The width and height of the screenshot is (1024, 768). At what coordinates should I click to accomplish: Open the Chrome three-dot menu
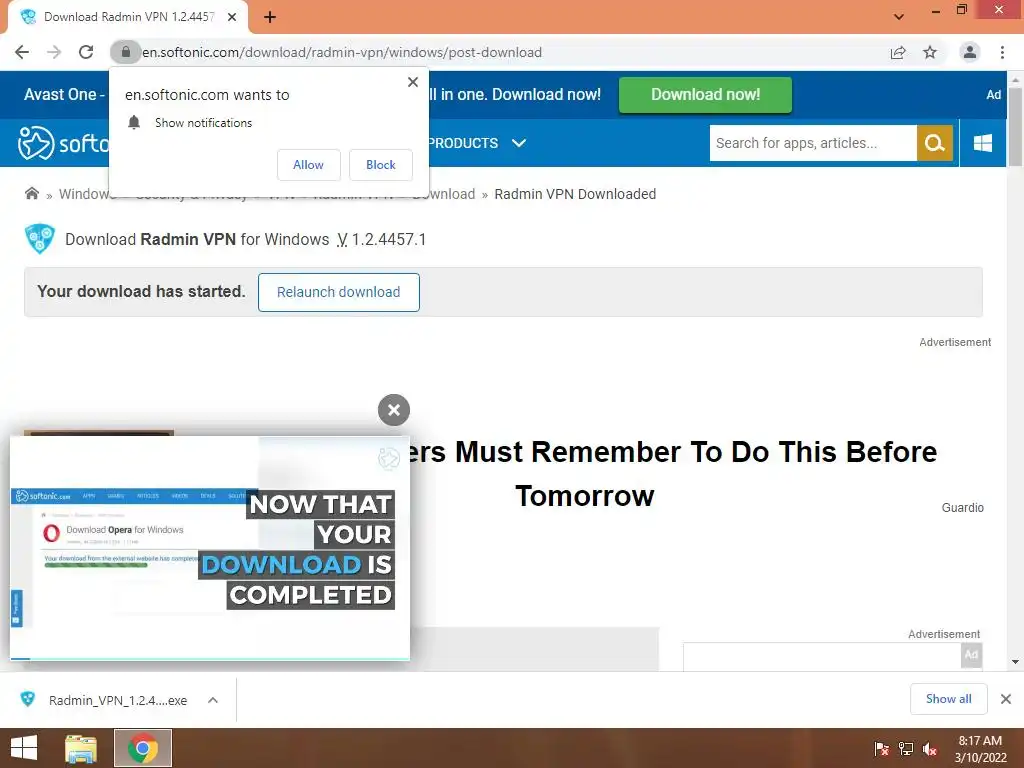[x=1002, y=52]
